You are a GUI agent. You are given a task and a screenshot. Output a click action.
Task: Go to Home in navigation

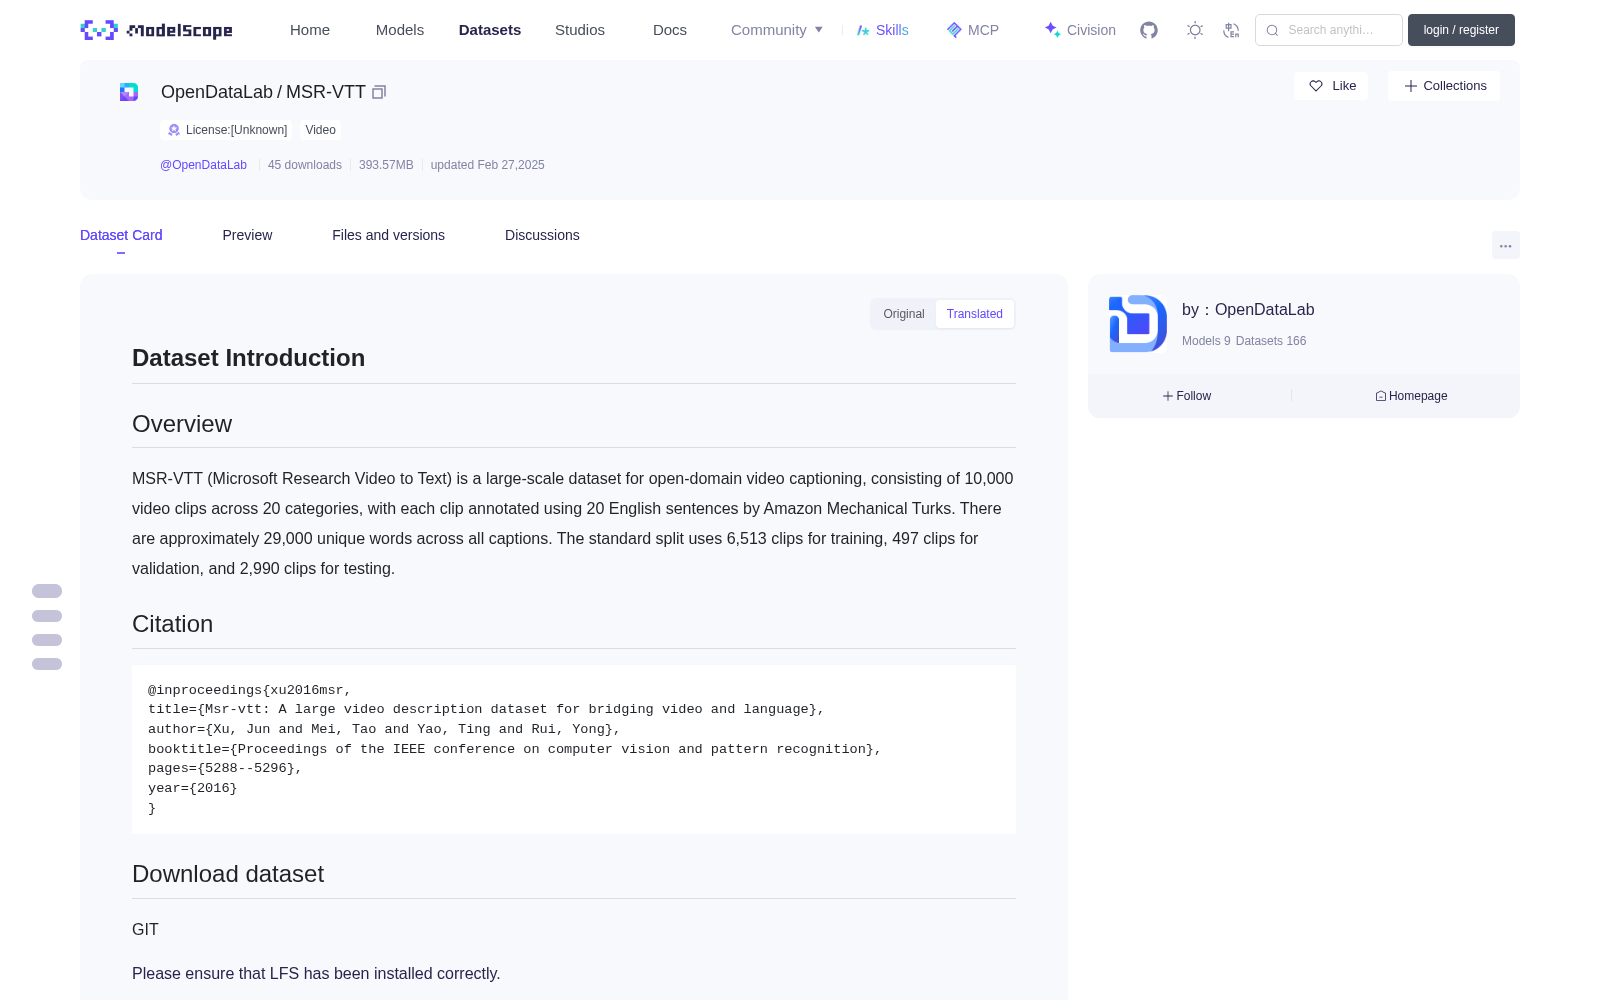[310, 30]
